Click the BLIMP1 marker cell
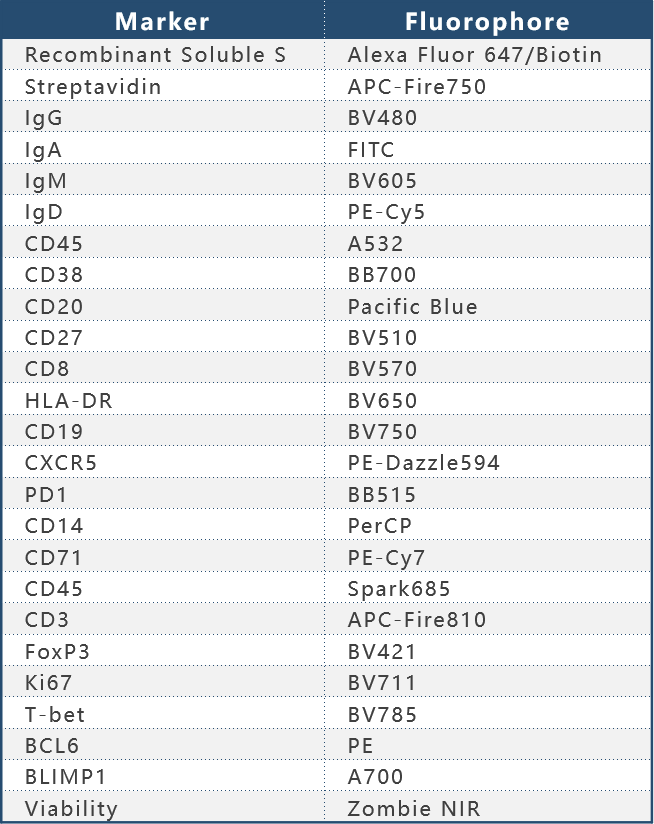The image size is (654, 824). click(x=63, y=777)
